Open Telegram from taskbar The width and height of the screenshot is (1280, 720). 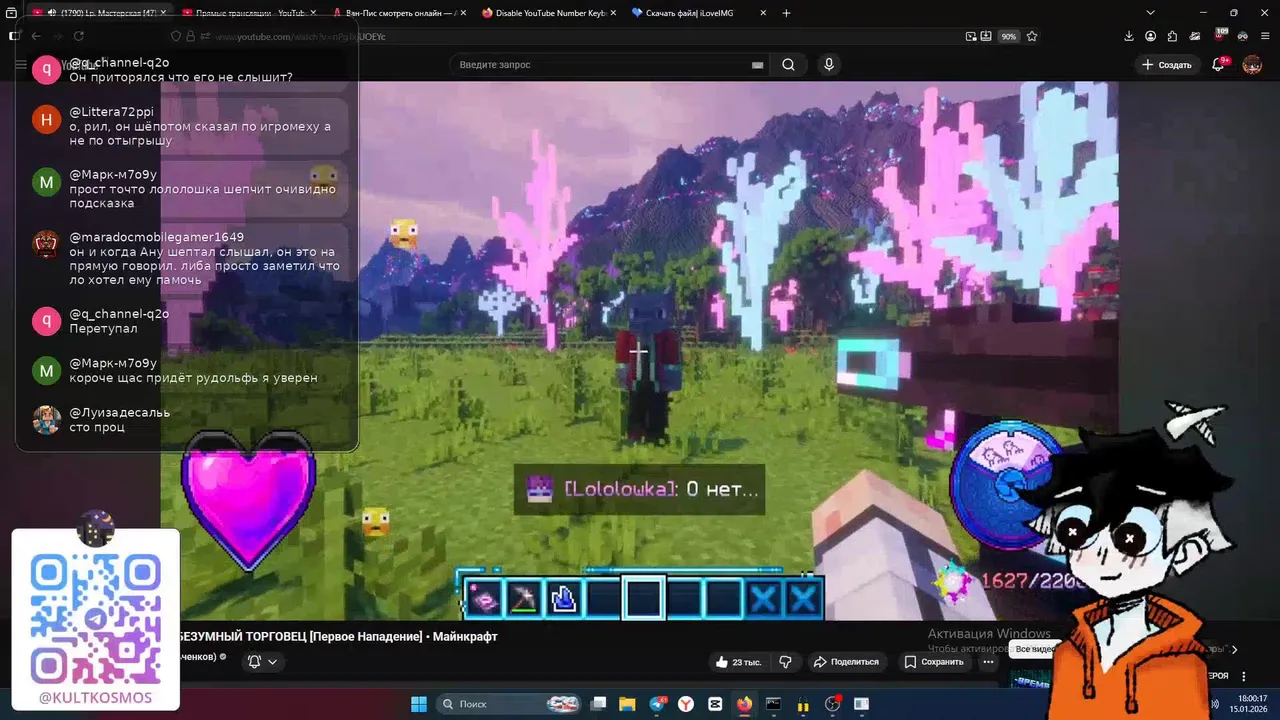(x=658, y=704)
